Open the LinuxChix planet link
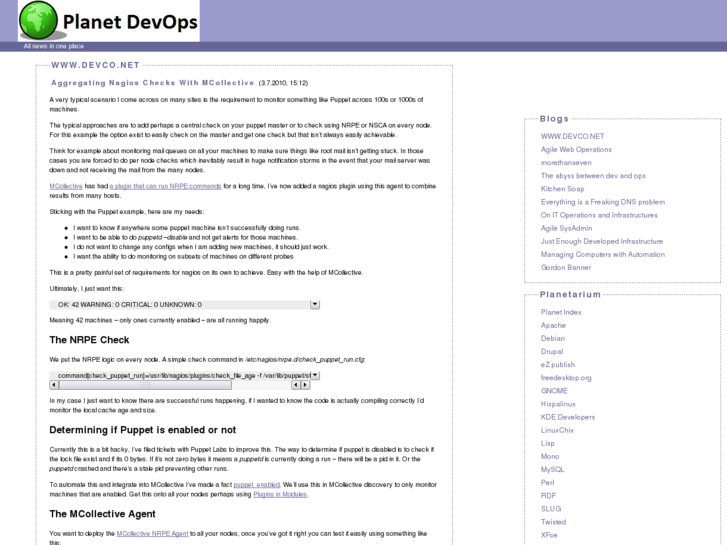 point(557,430)
